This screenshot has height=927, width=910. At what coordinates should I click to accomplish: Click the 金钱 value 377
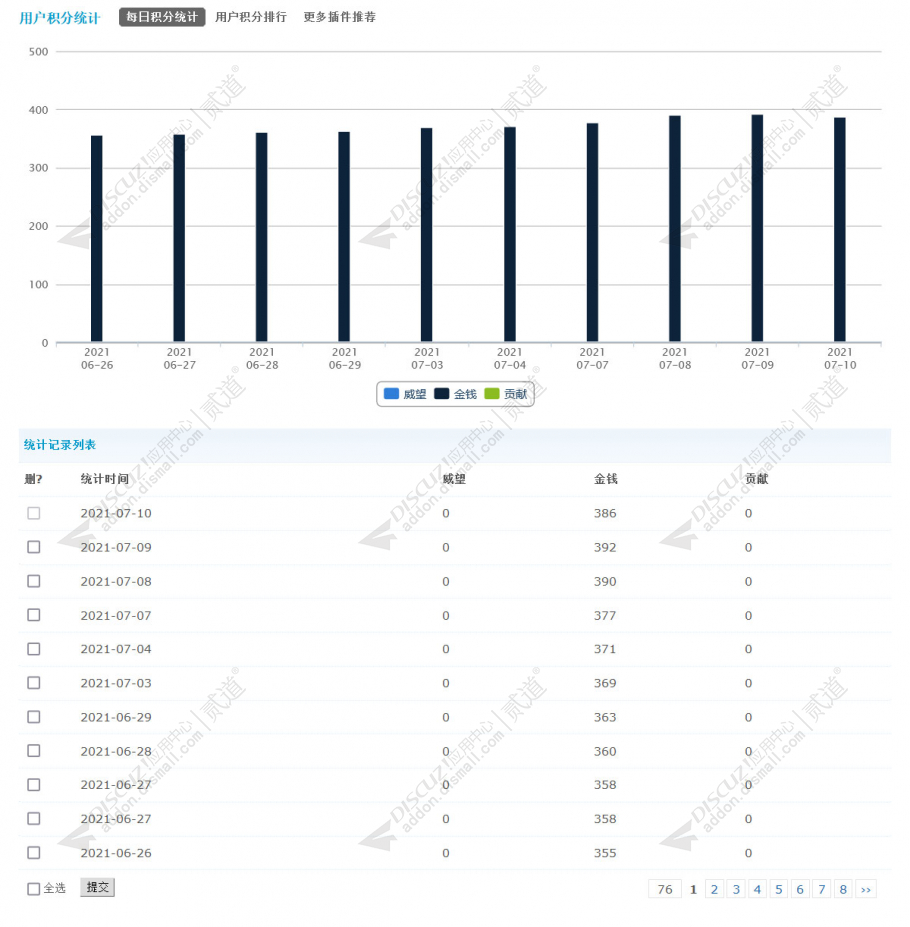pos(605,615)
